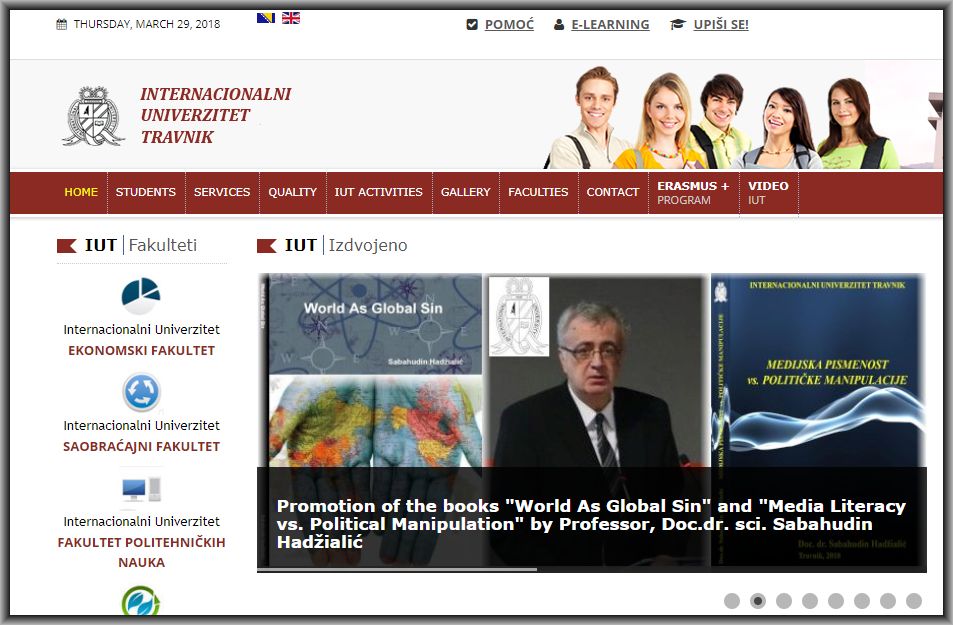The image size is (953, 625).
Task: Select the second (active) slider dot
Action: pyautogui.click(x=757, y=601)
